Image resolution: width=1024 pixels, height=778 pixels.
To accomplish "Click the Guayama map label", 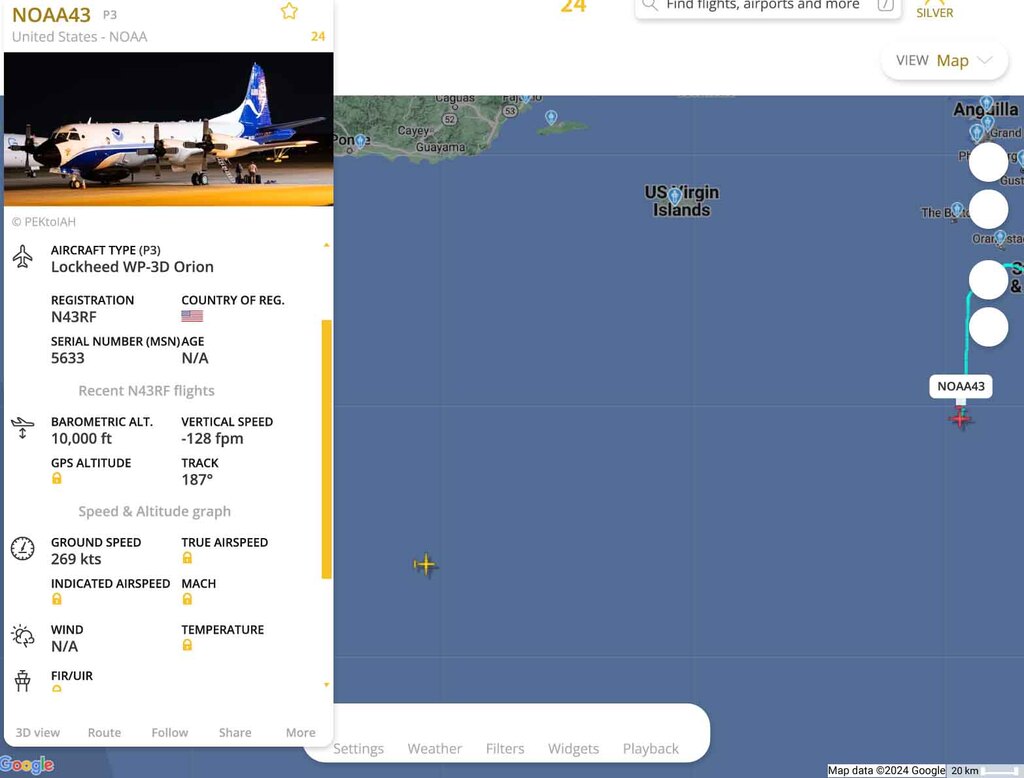I will tap(441, 147).
